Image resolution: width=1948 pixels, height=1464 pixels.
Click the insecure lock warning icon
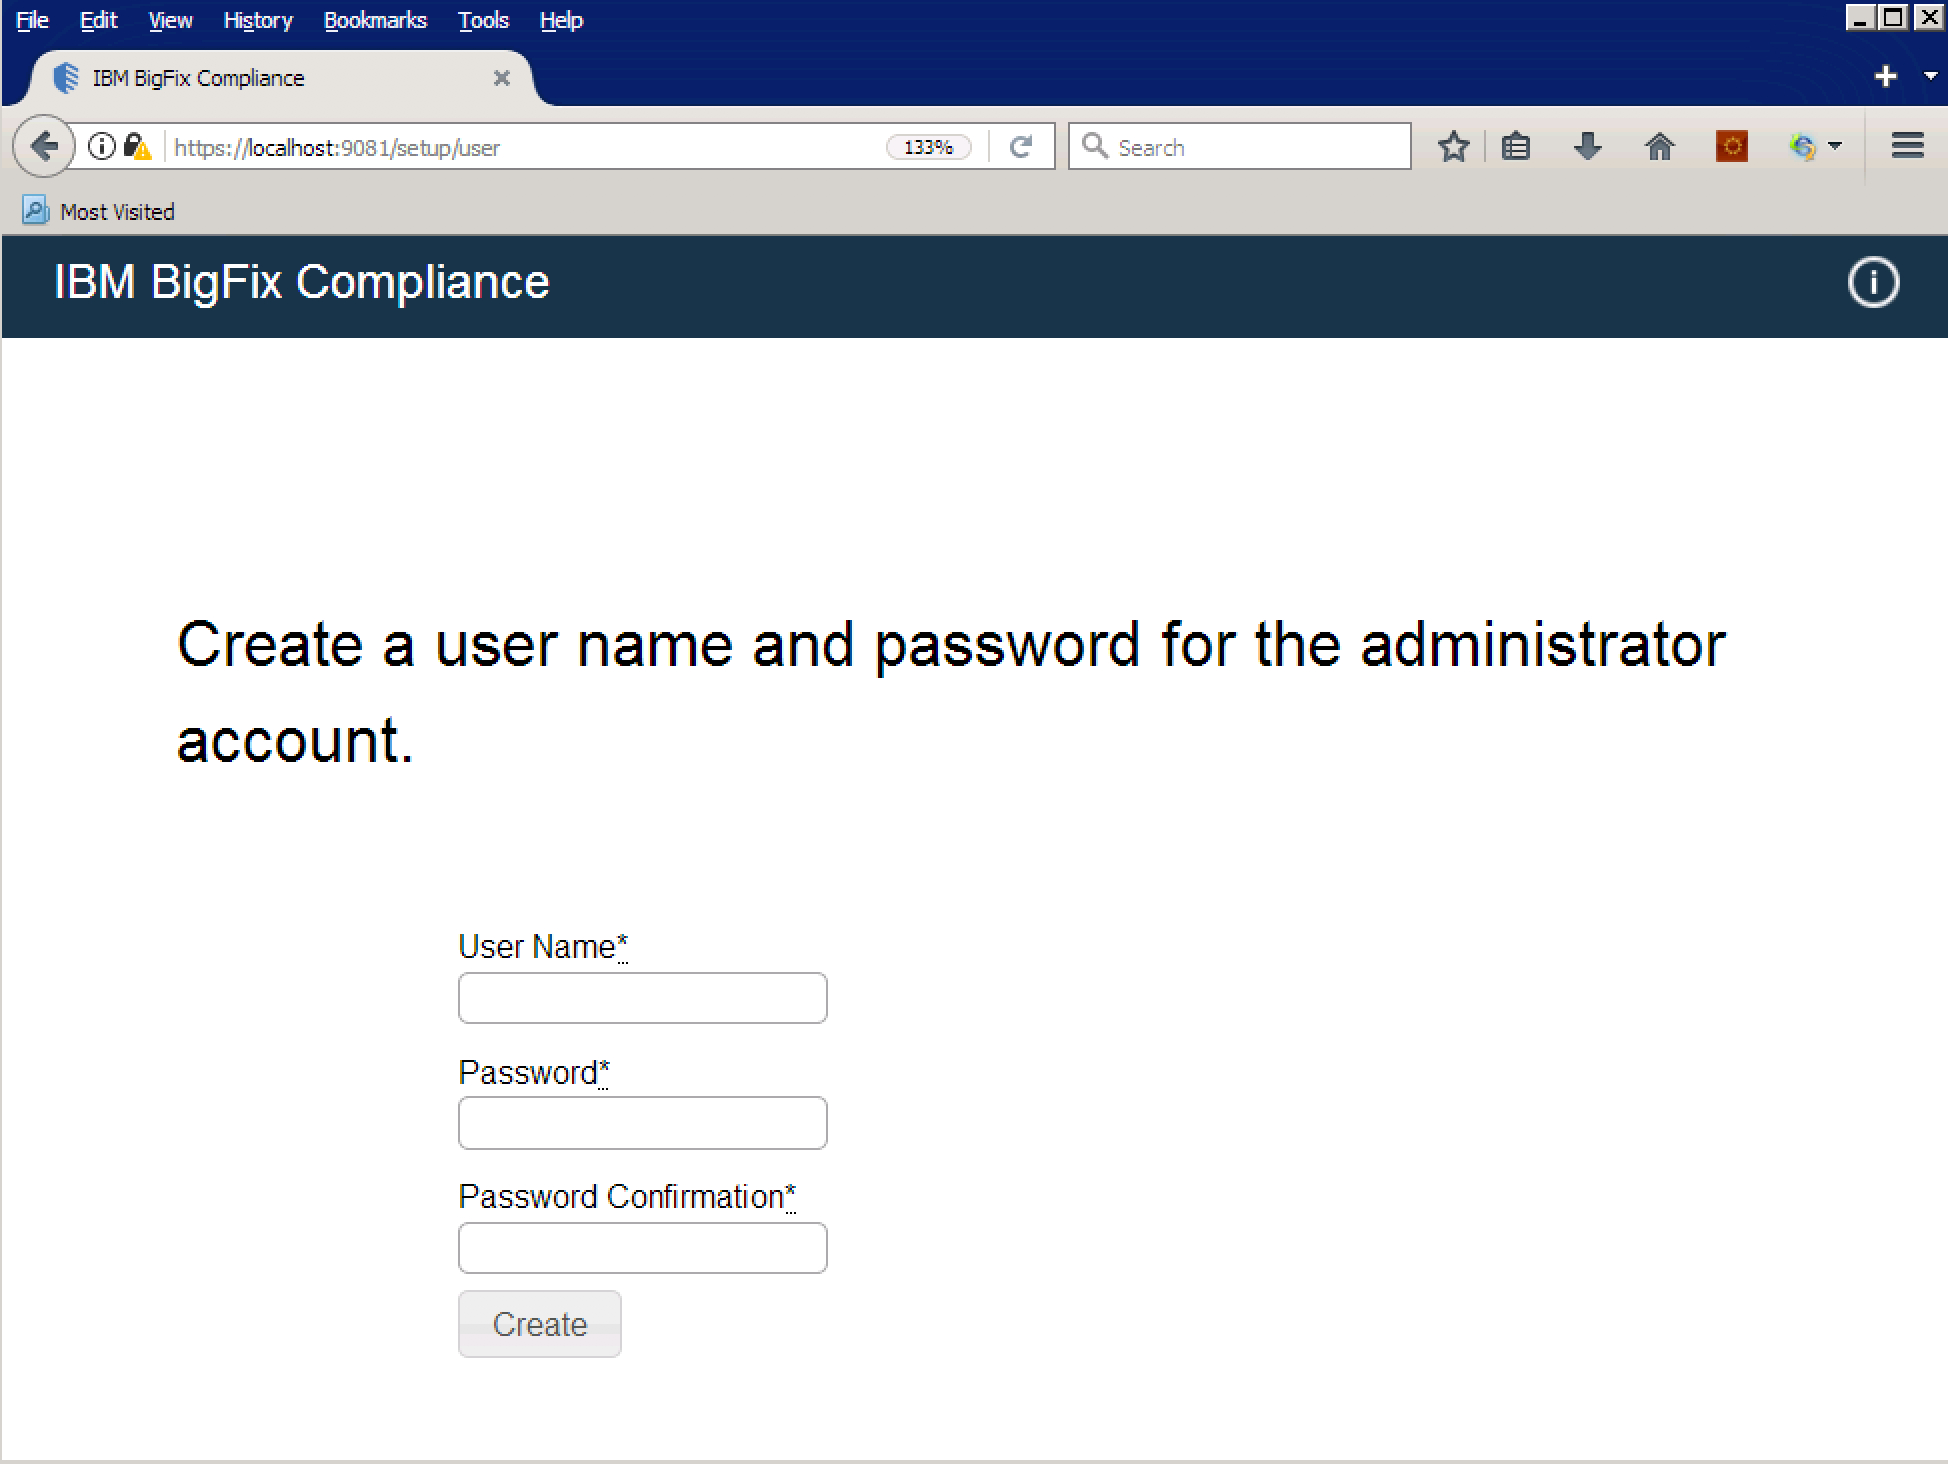(137, 147)
